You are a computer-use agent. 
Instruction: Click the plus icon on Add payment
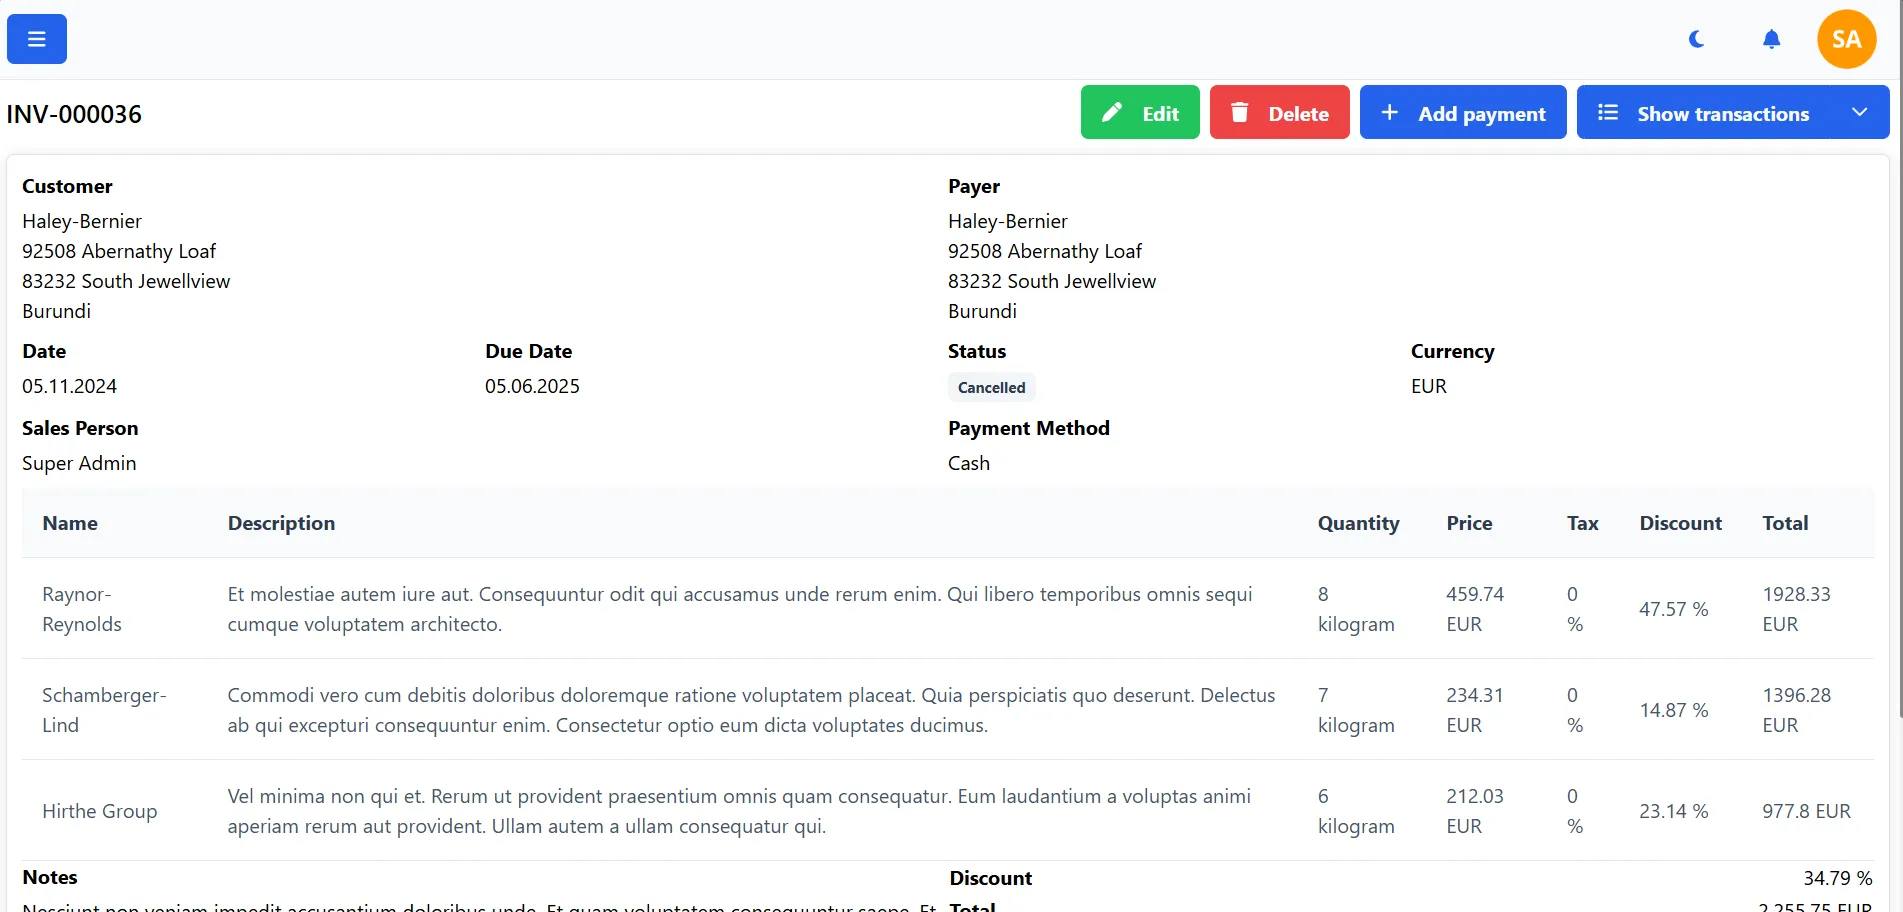coord(1389,112)
